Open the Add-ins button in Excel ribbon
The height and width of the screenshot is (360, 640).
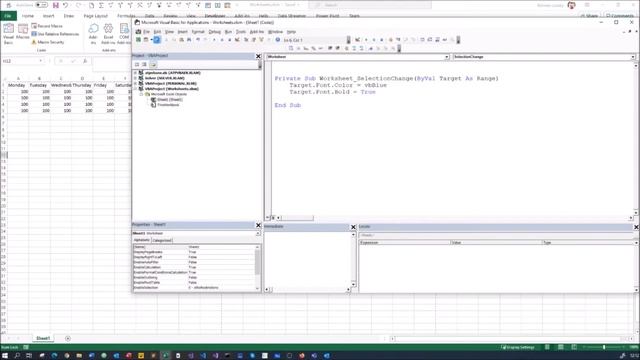93,33
